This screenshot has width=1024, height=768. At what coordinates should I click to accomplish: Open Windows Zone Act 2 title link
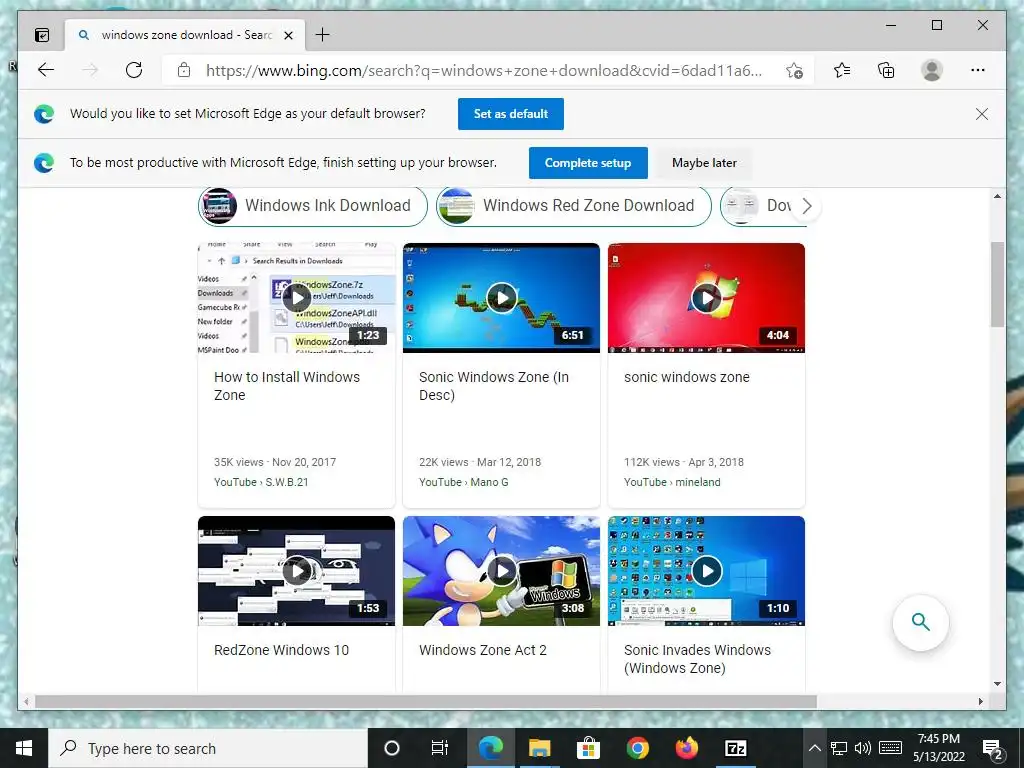coord(483,650)
